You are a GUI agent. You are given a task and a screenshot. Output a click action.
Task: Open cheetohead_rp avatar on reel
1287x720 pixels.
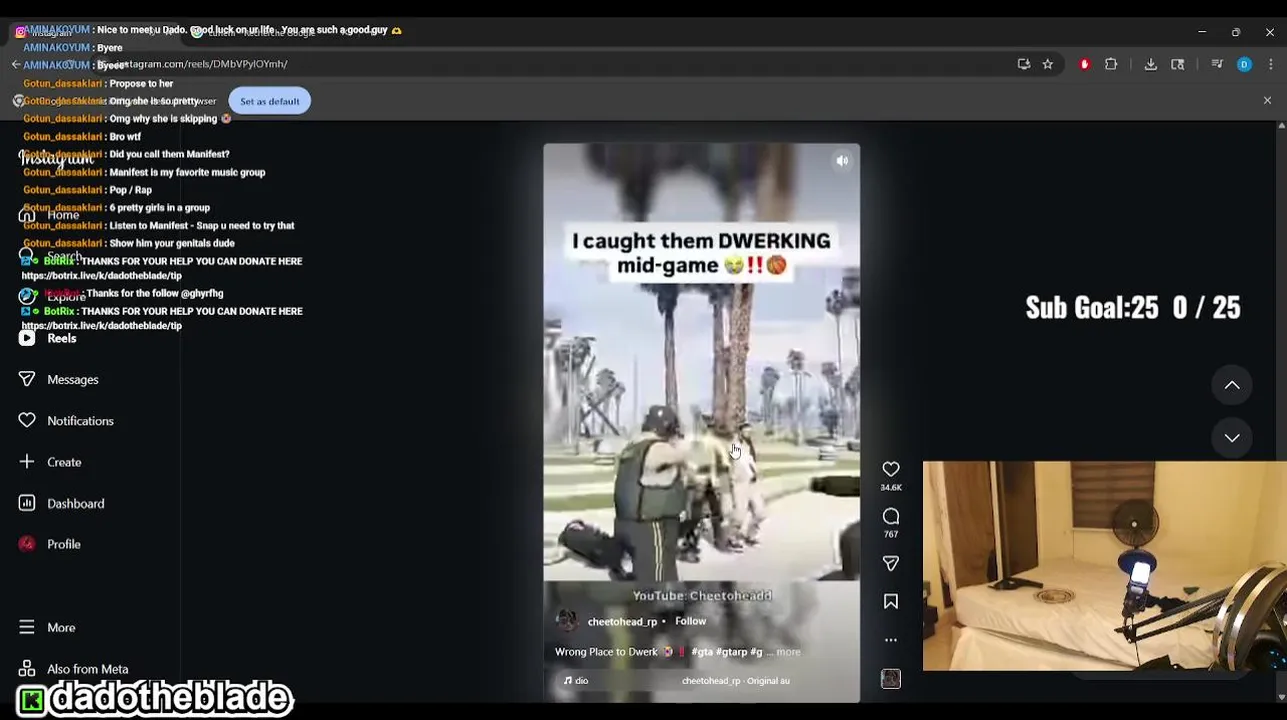[x=567, y=621]
